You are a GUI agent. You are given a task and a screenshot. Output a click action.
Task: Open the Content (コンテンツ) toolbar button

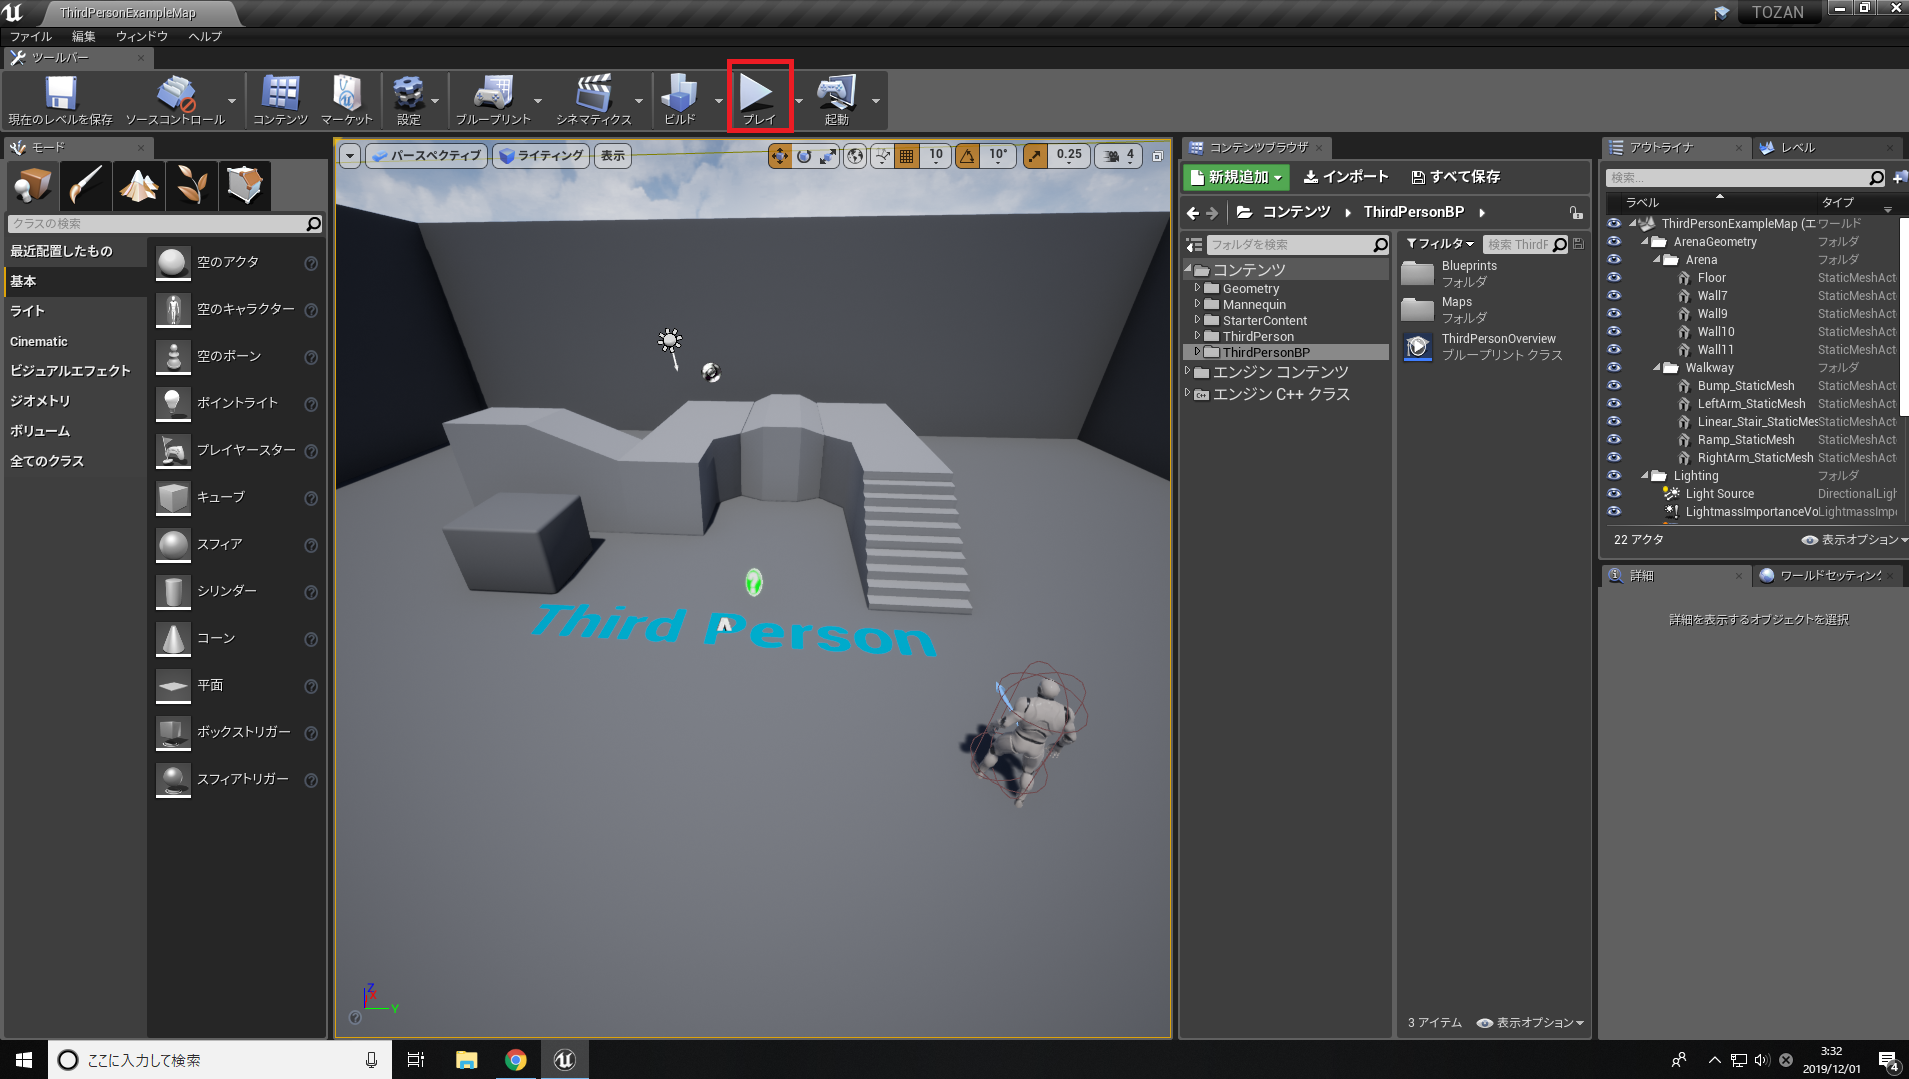tap(280, 100)
